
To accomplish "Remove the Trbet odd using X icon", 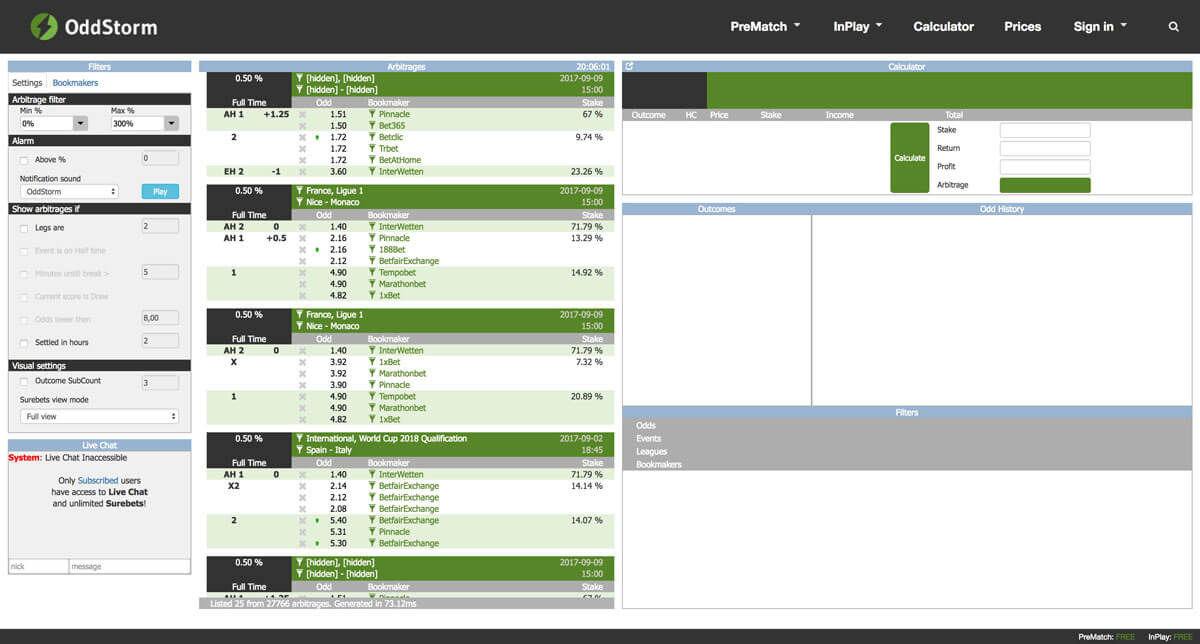I will (302, 149).
